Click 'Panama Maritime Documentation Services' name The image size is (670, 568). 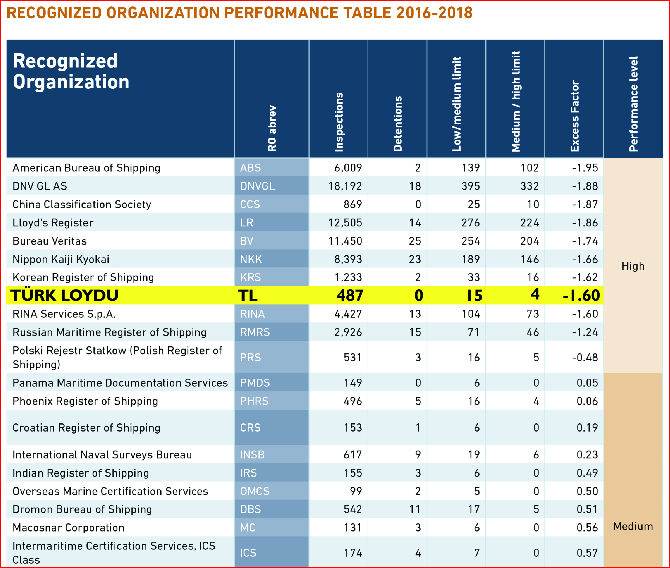click(x=120, y=383)
